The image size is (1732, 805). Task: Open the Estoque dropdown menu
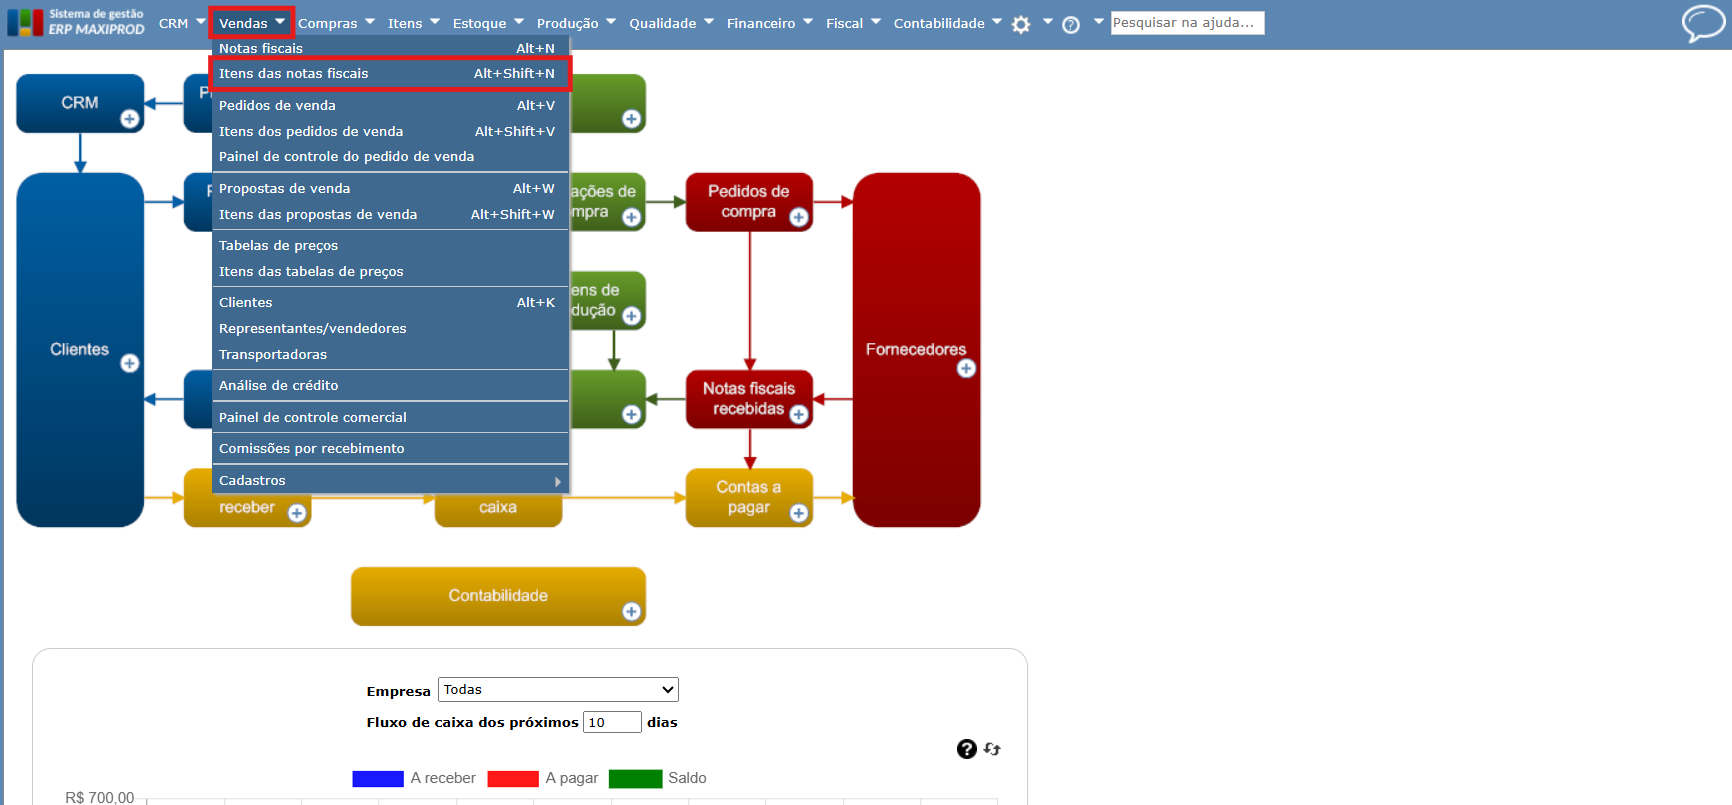point(488,23)
